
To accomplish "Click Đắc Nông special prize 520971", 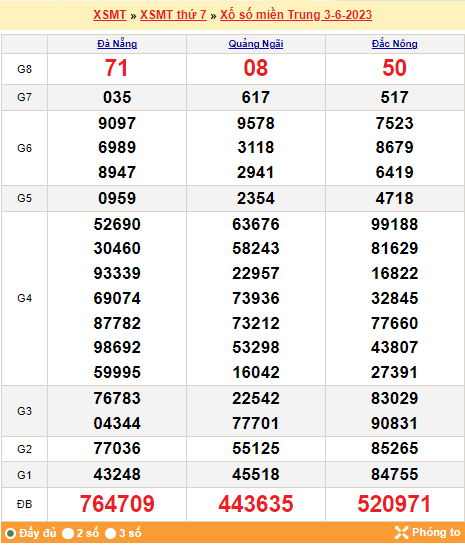I will click(394, 504).
